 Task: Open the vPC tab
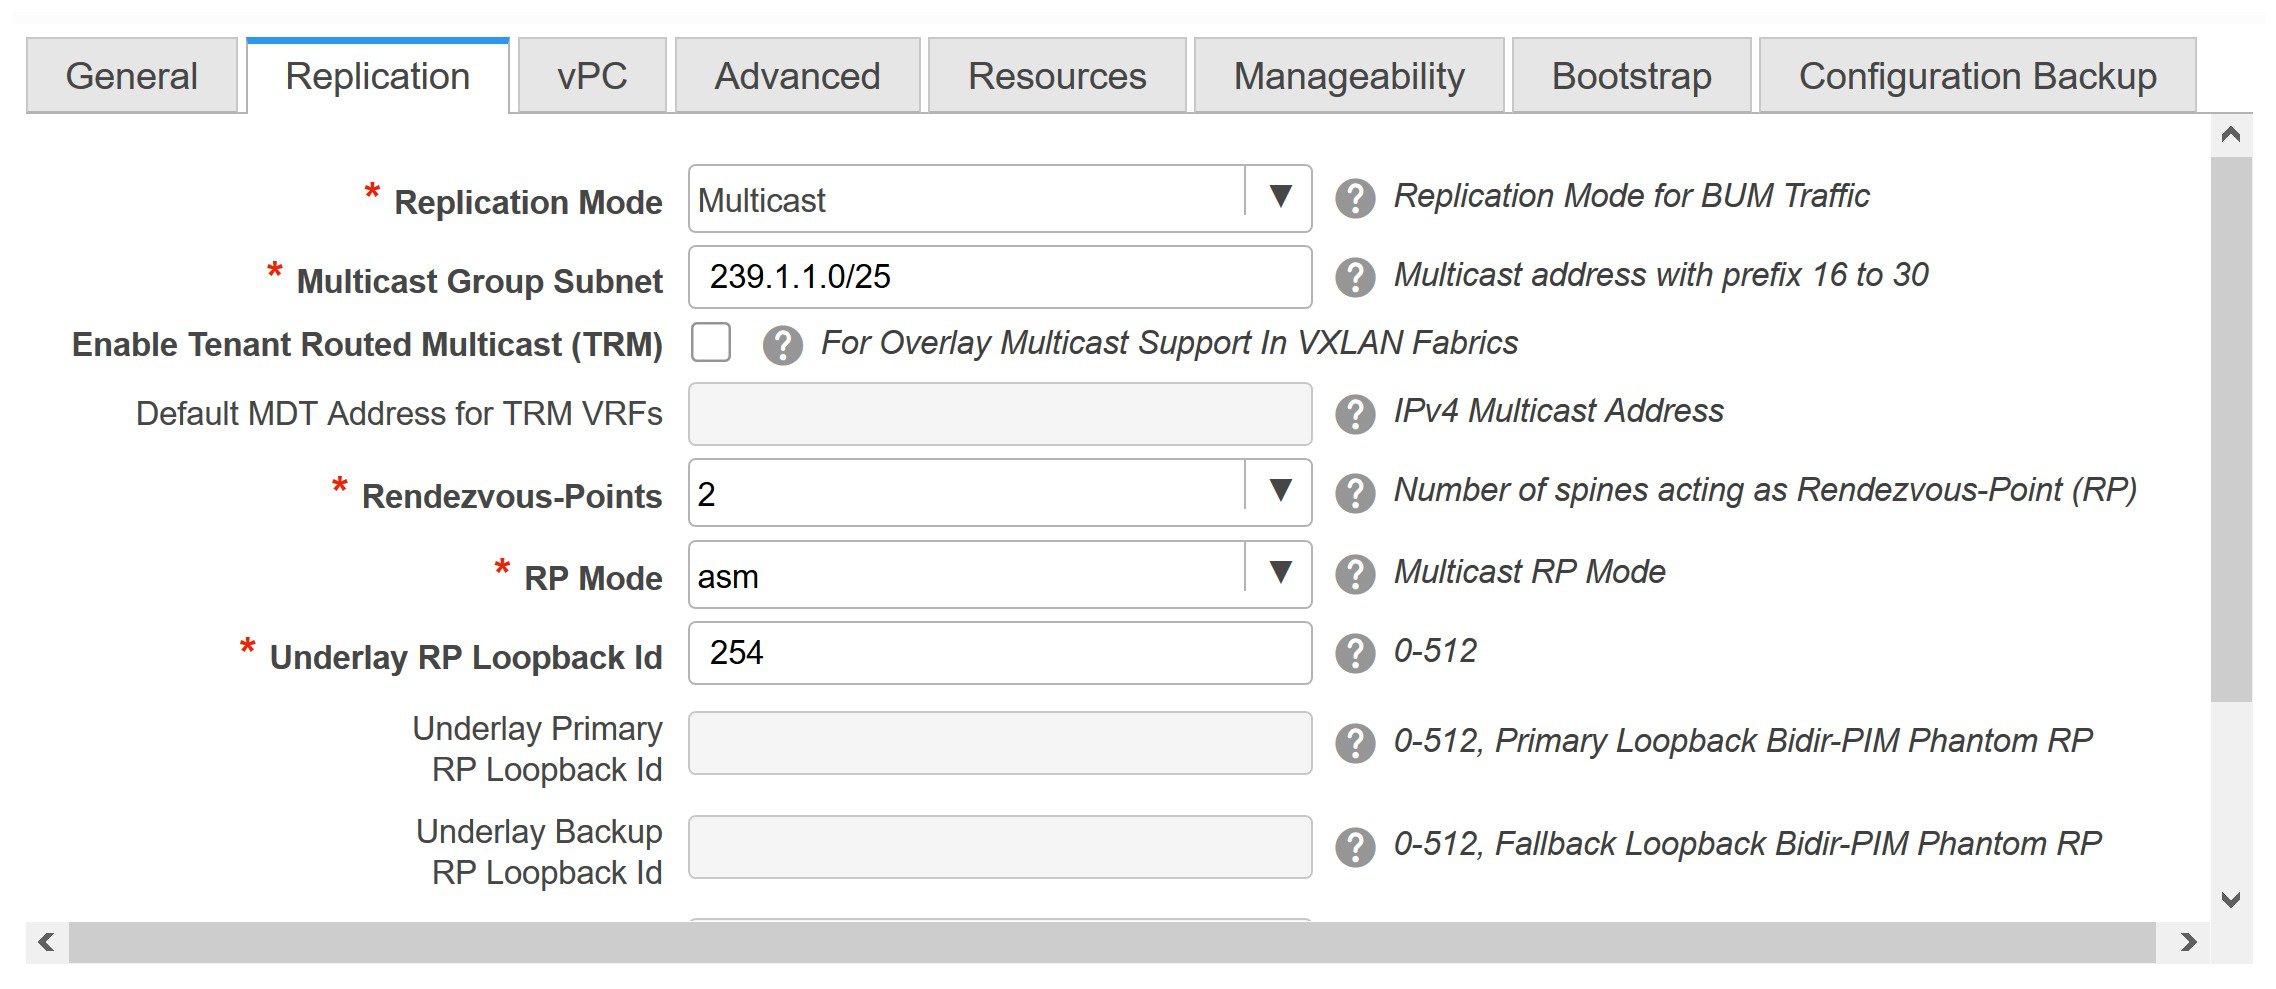pos(592,76)
